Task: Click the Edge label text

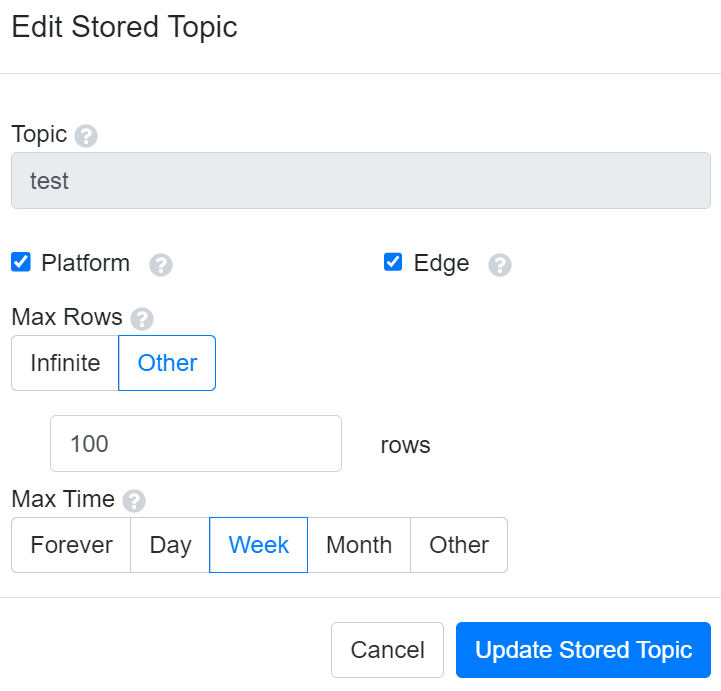Action: point(441,263)
